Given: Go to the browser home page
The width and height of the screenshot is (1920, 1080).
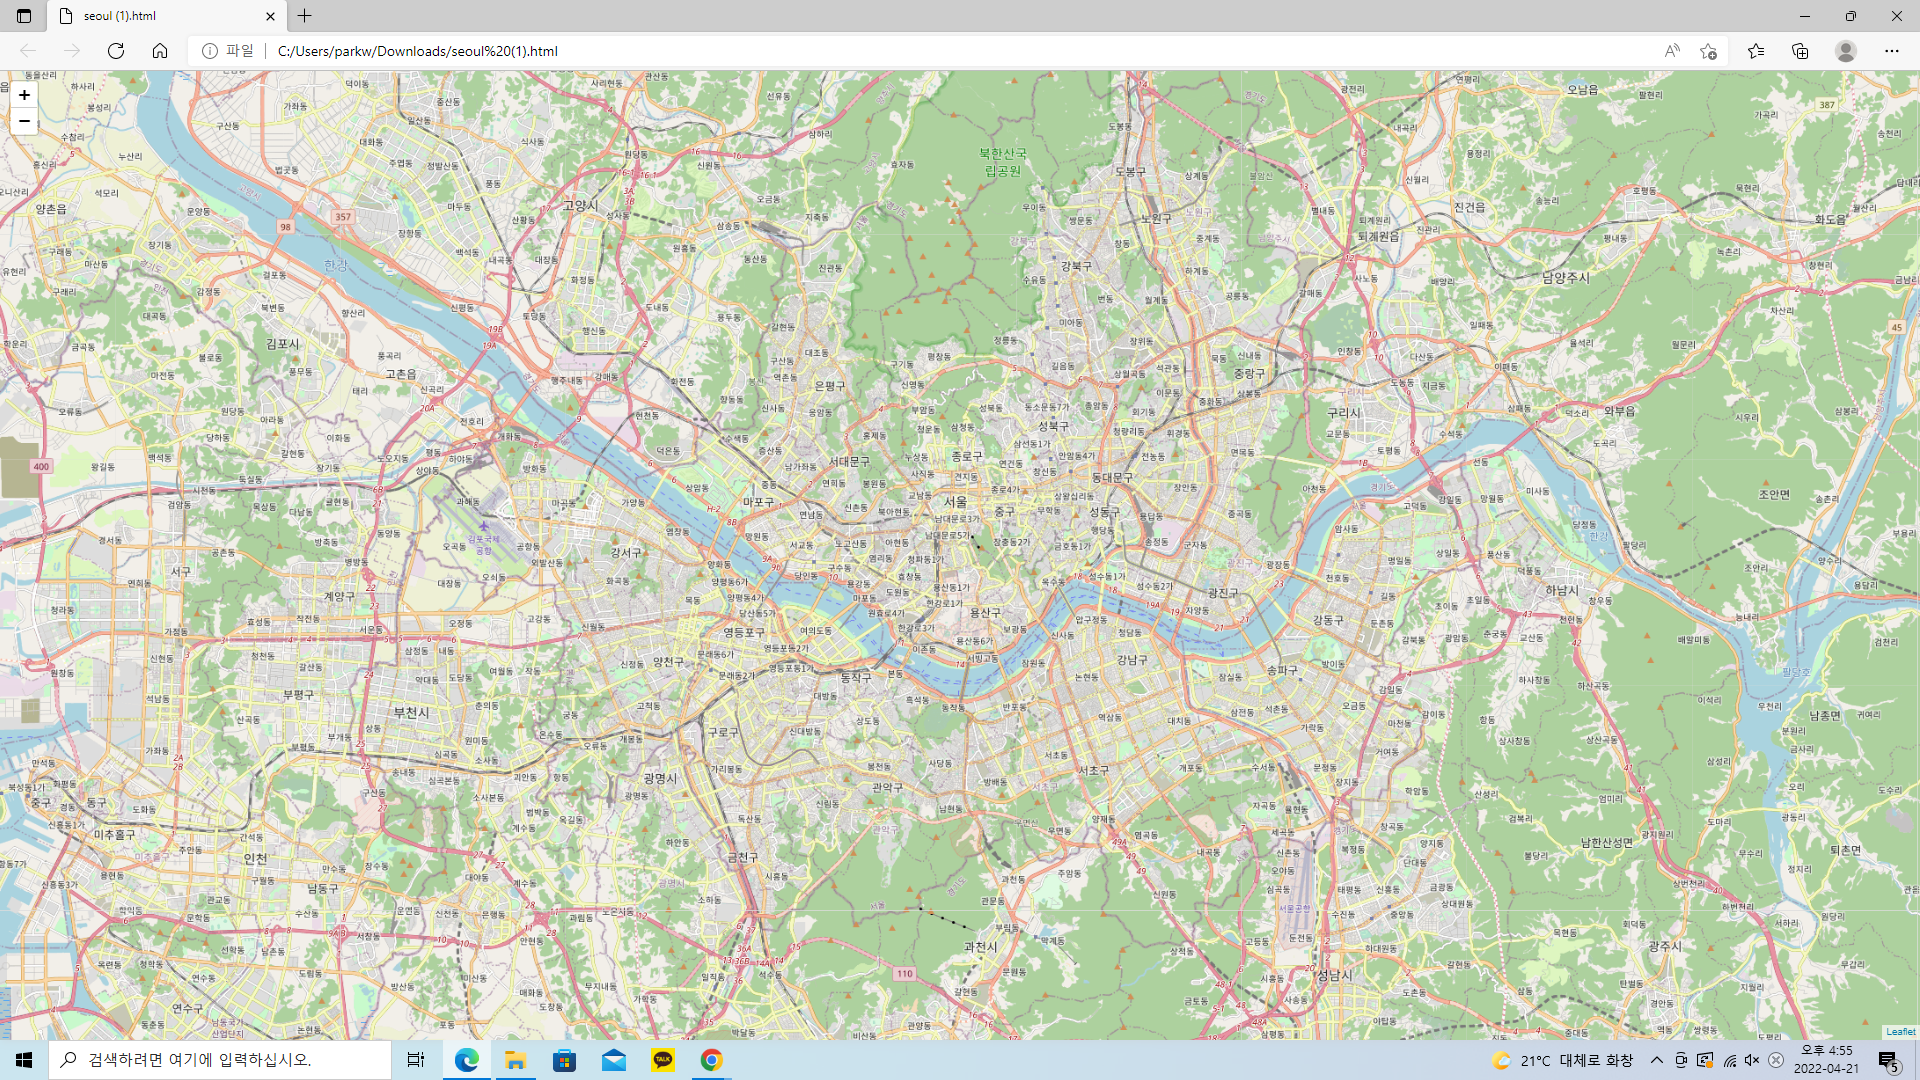Looking at the screenshot, I should pos(160,51).
